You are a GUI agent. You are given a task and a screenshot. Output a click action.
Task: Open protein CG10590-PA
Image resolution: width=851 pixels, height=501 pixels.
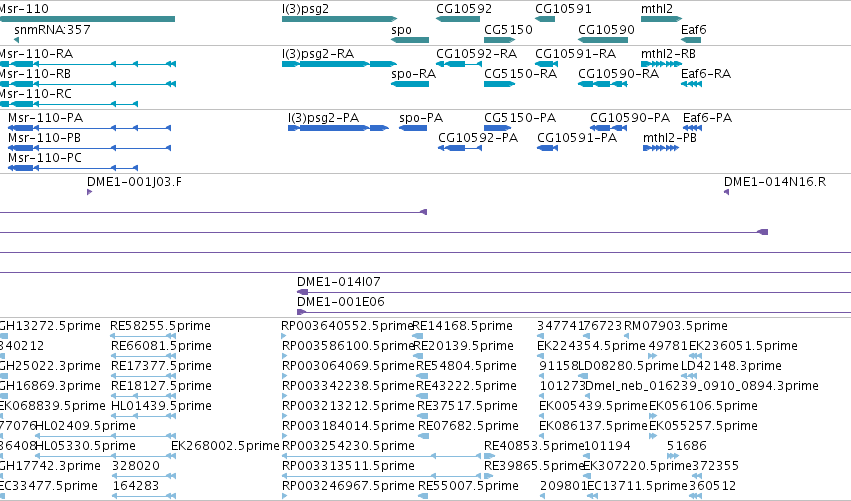(x=630, y=118)
